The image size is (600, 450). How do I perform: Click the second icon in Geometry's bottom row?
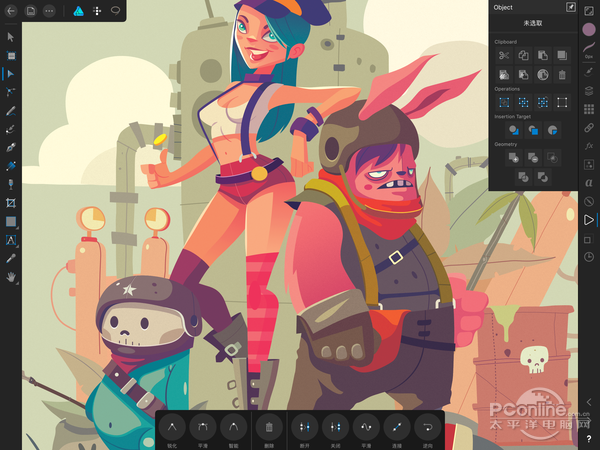543,177
